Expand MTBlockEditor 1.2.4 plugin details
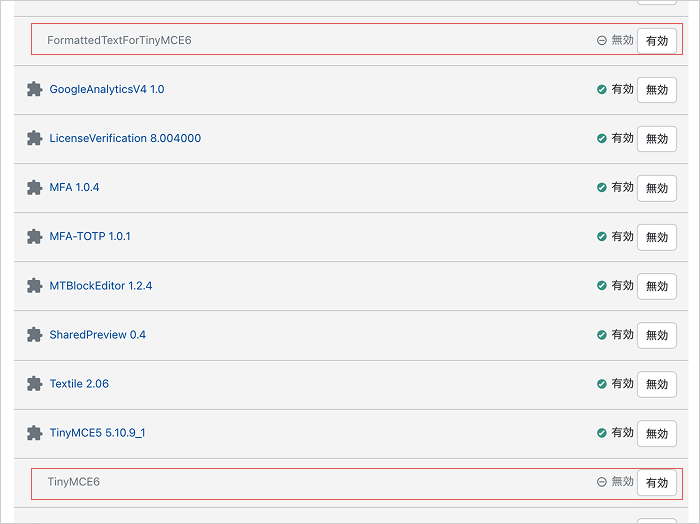Screen dimensions: 700x524 click(100, 286)
